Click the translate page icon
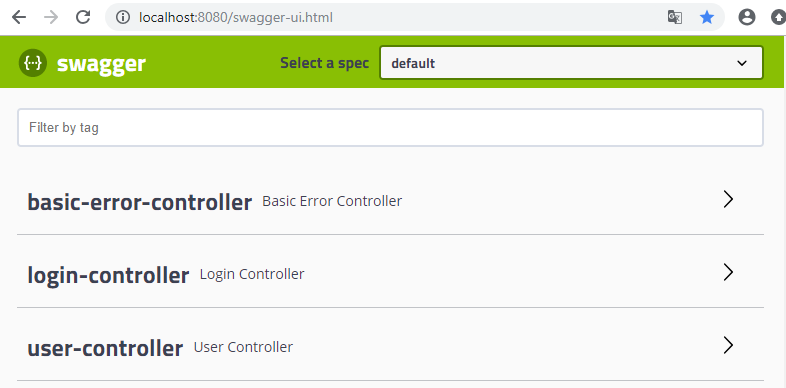The height and width of the screenshot is (388, 786). point(675,18)
